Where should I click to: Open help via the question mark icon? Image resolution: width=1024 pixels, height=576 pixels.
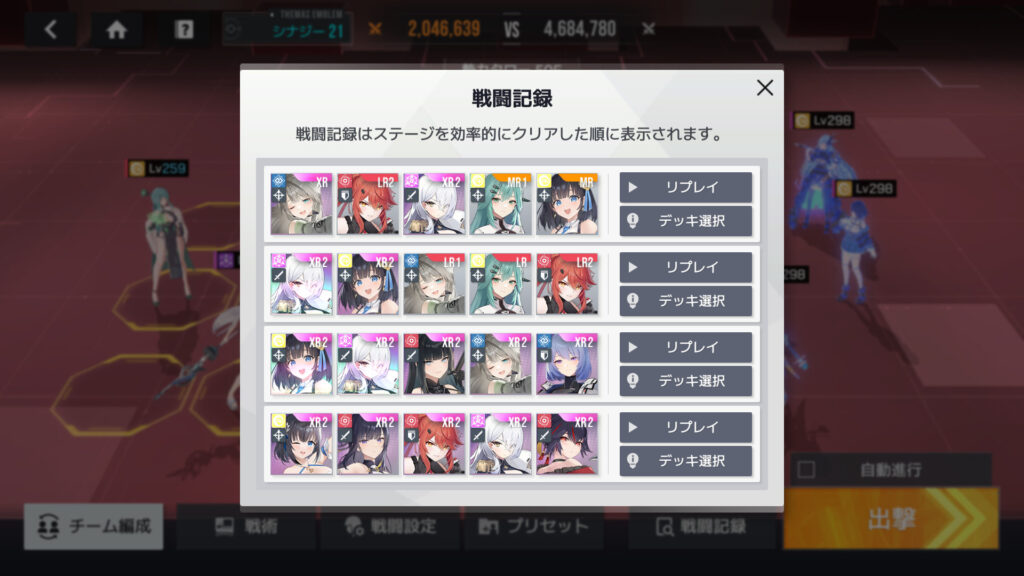184,29
